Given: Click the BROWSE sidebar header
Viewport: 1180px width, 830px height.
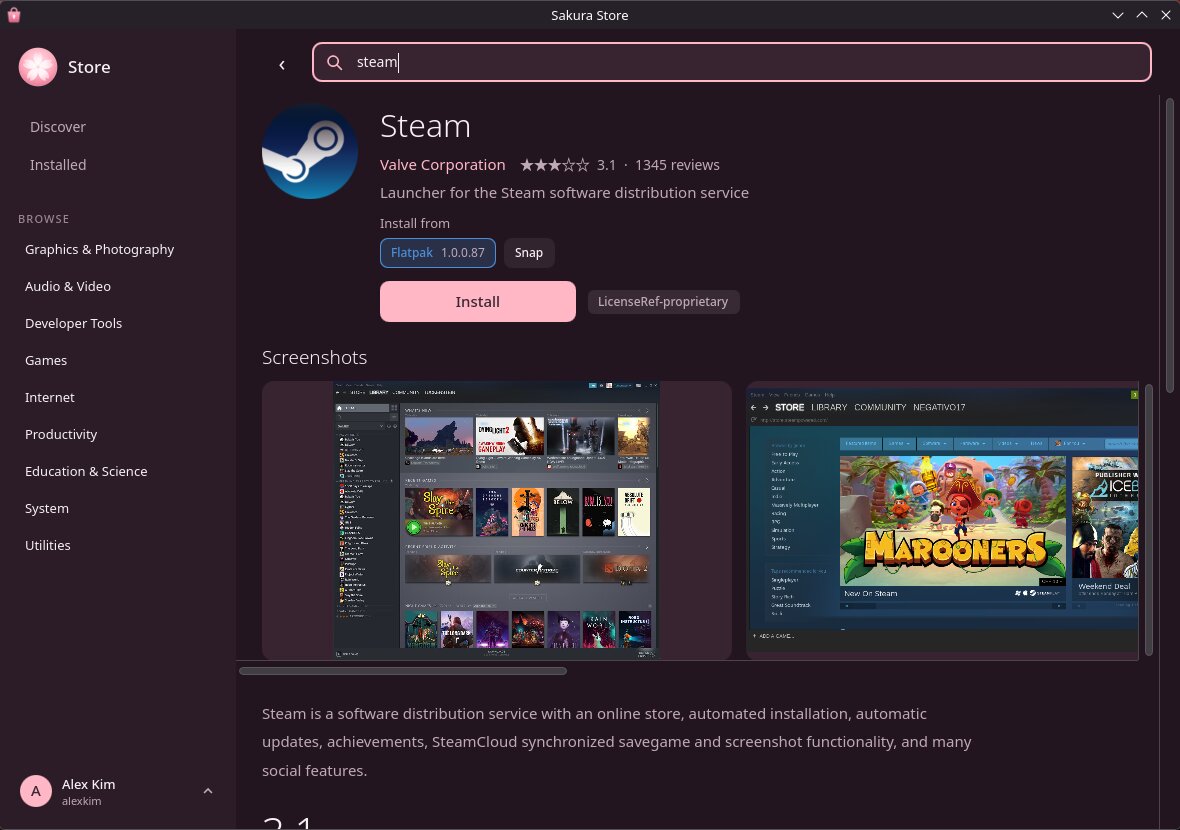Looking at the screenshot, I should coord(44,219).
